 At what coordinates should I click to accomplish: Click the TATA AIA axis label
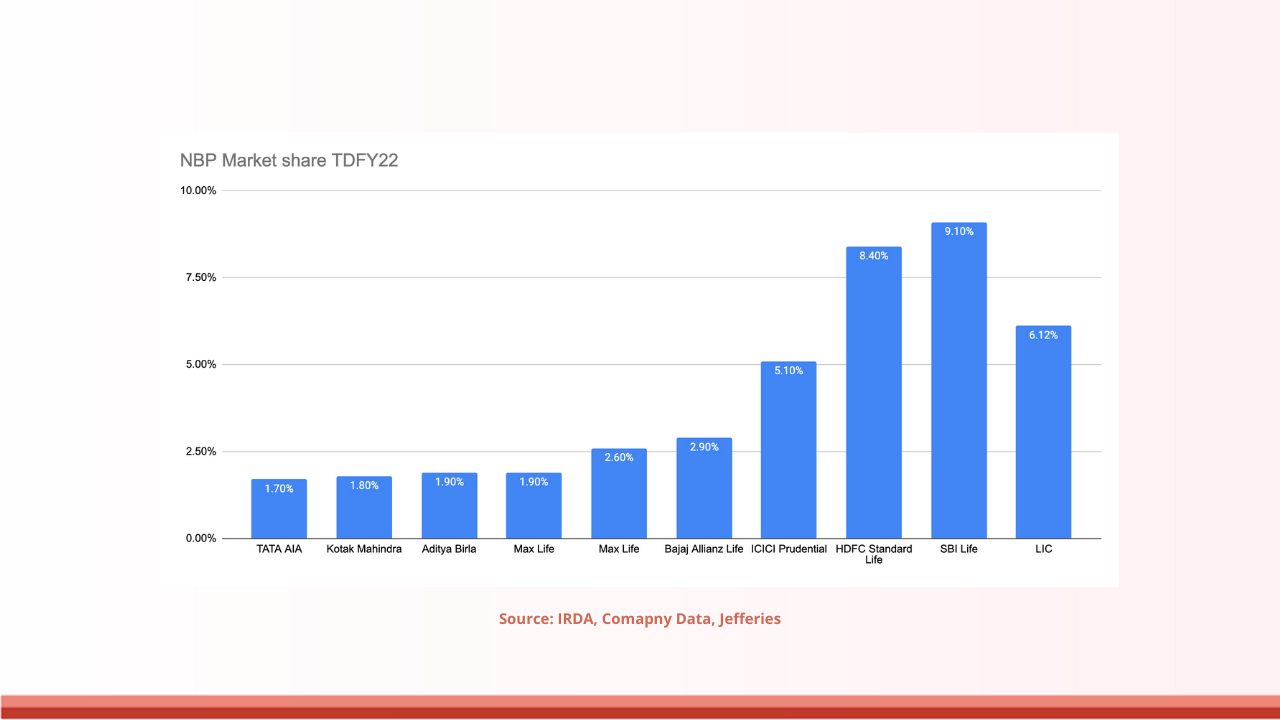tap(279, 549)
